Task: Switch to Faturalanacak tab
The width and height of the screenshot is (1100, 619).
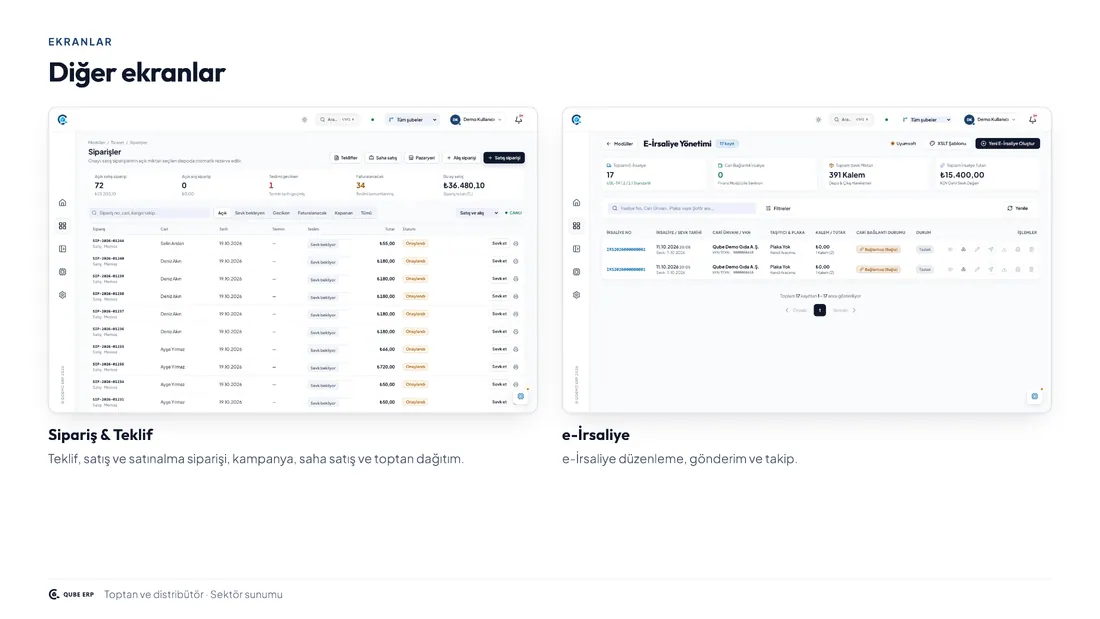Action: tap(312, 213)
